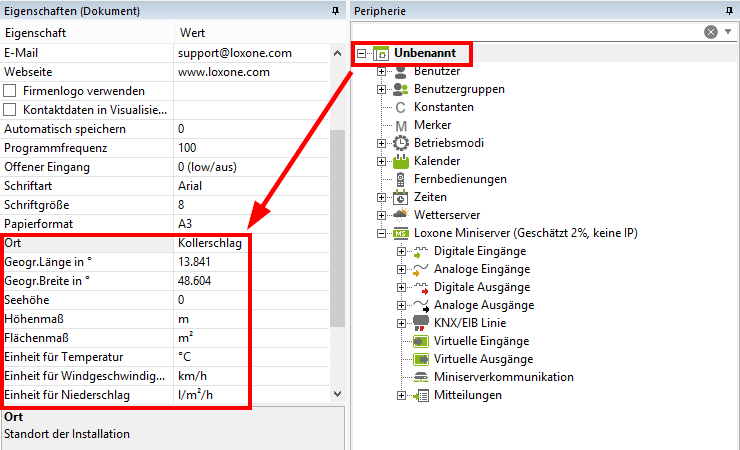Click the Wetterserver weather icon

pos(401,215)
